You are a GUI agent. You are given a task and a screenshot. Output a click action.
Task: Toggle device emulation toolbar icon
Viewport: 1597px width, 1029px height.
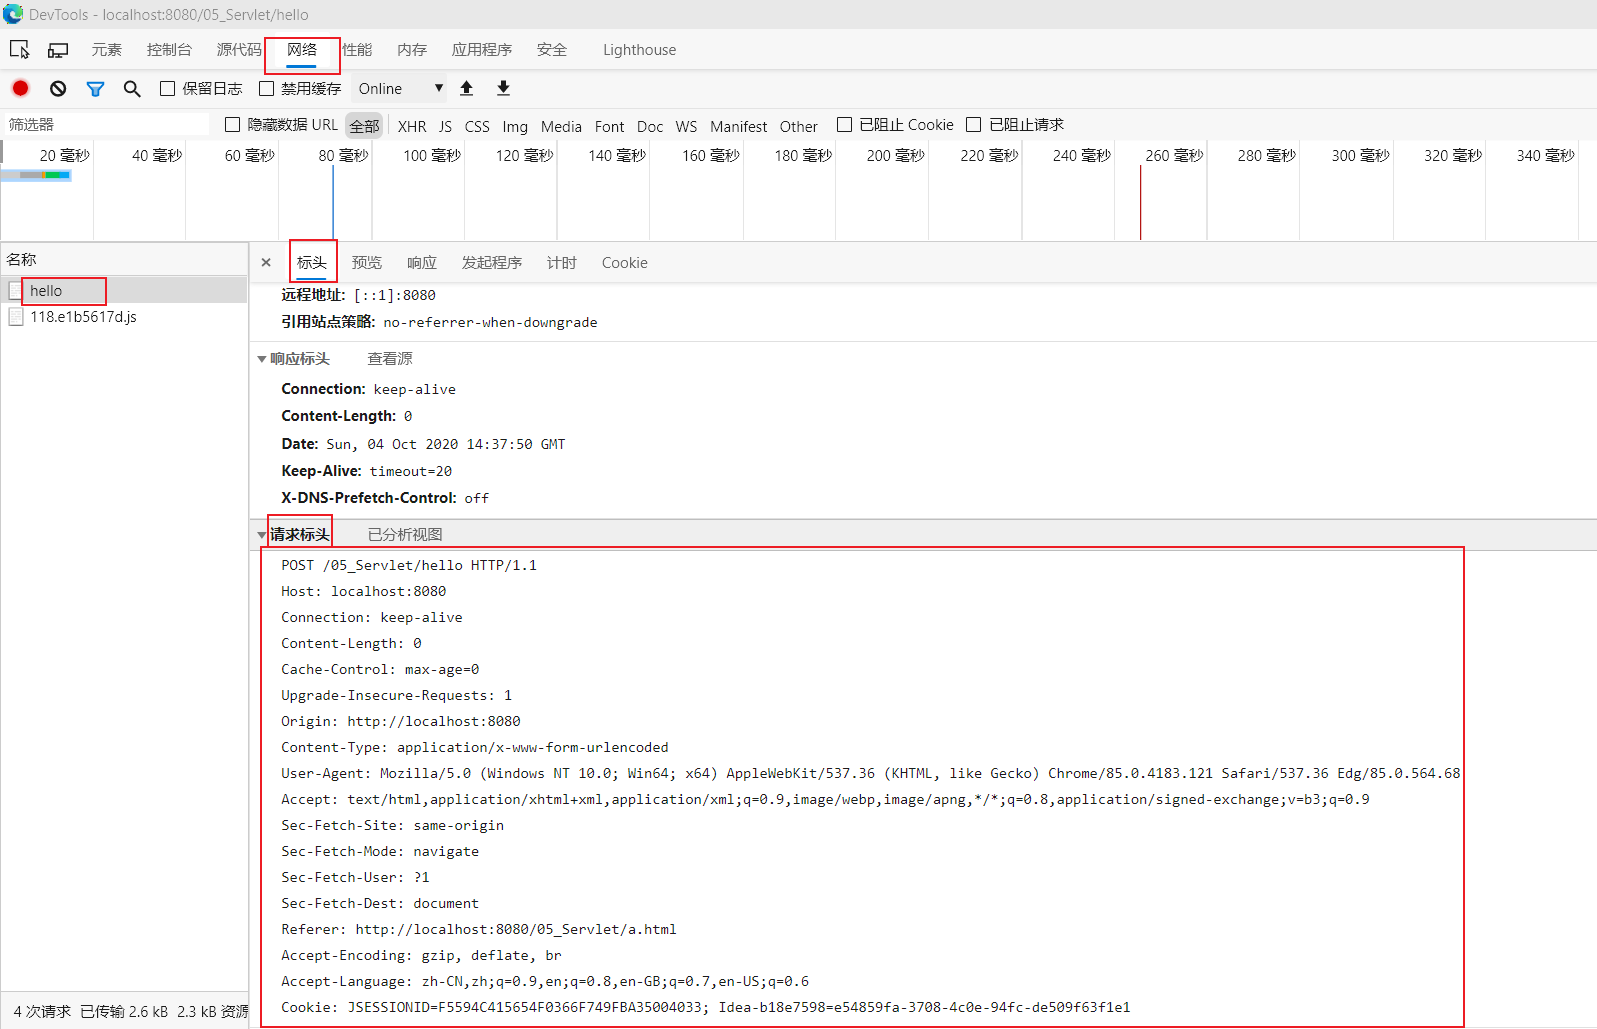pos(58,49)
